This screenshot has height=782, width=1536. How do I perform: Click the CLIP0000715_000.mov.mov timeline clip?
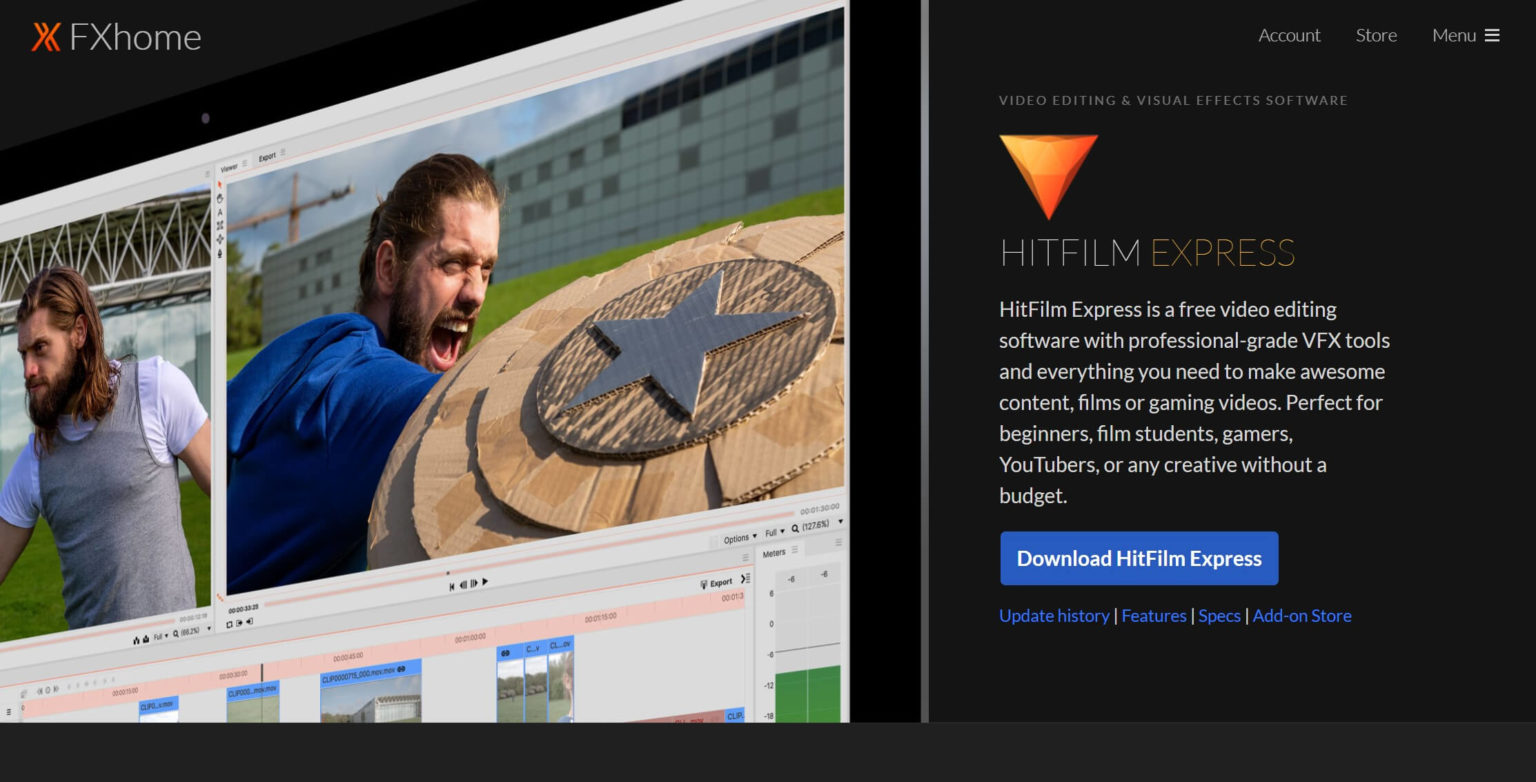coord(370,691)
